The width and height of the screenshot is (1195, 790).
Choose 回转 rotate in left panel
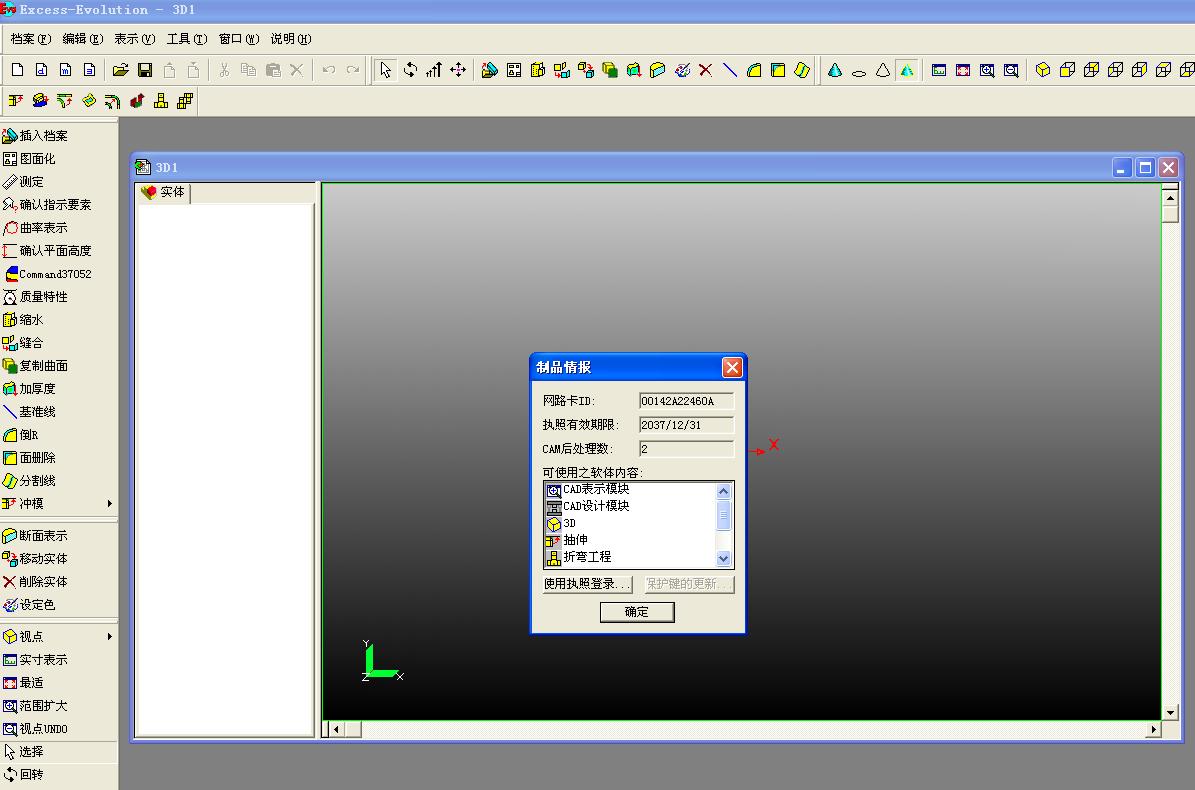click(x=23, y=775)
